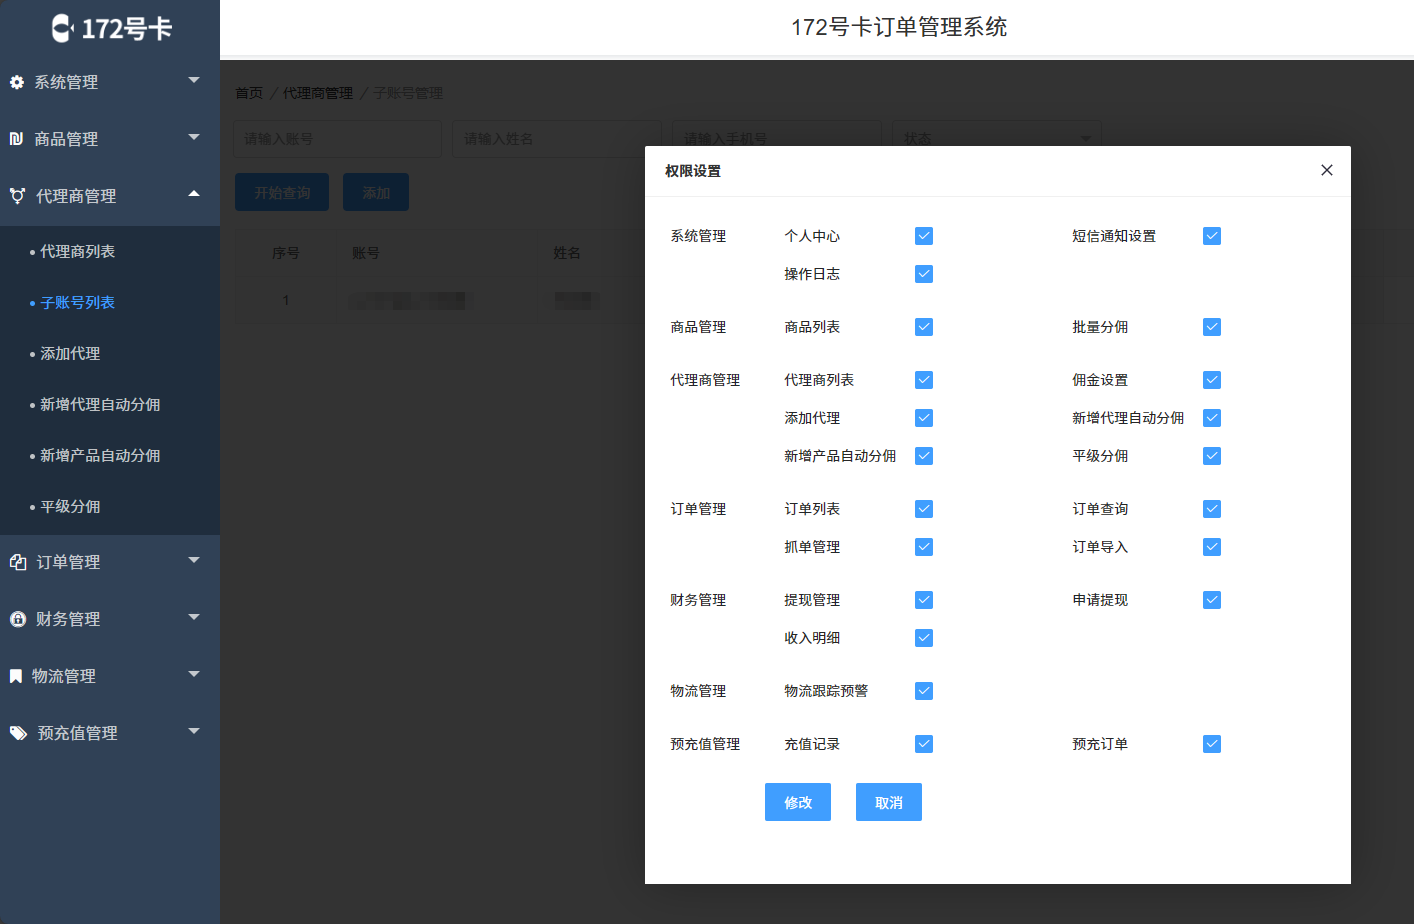
Task: Click the 商品管理 sidebar icon
Action: [16, 139]
